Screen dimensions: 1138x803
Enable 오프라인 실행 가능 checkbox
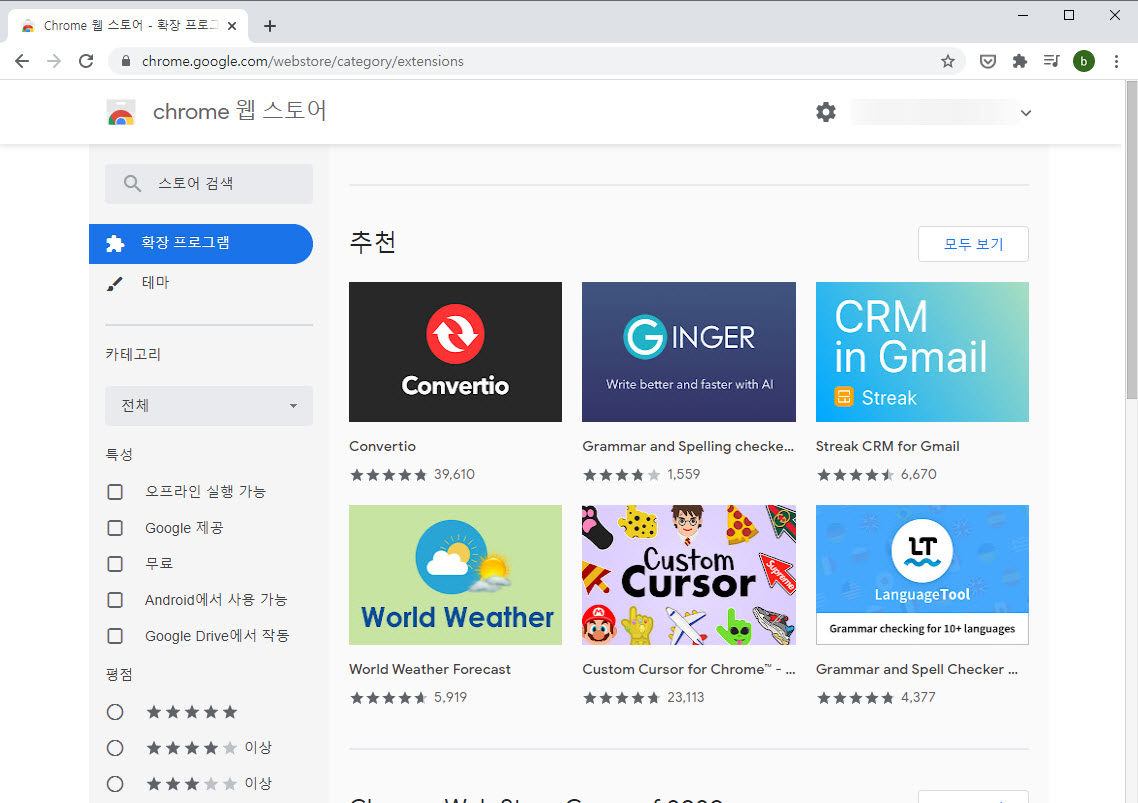115,492
